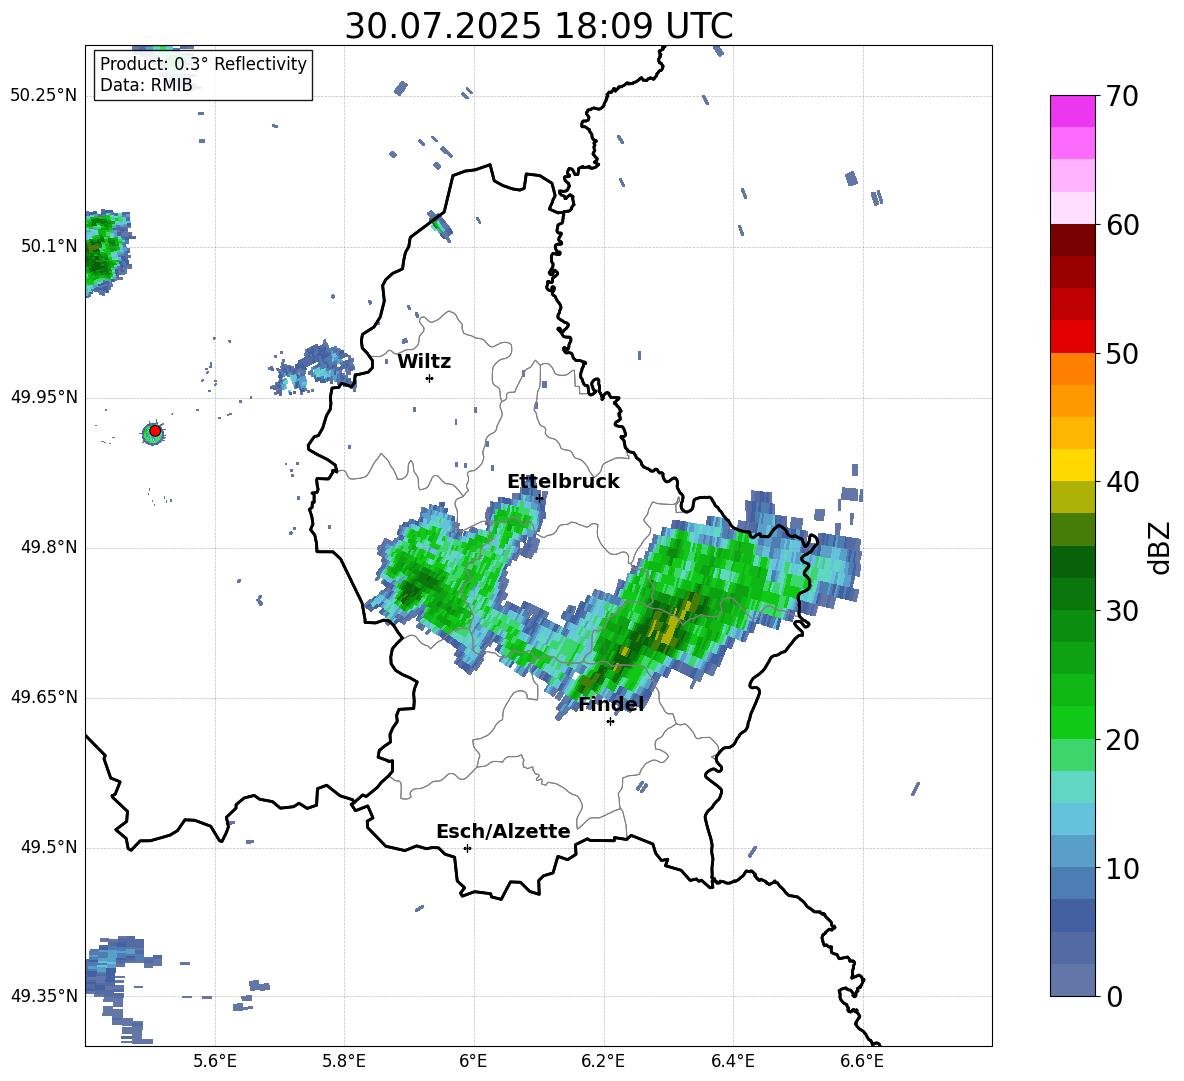This screenshot has width=1184, height=1081.
Task: Click the 49.8°N latitude label
Action: (48, 547)
